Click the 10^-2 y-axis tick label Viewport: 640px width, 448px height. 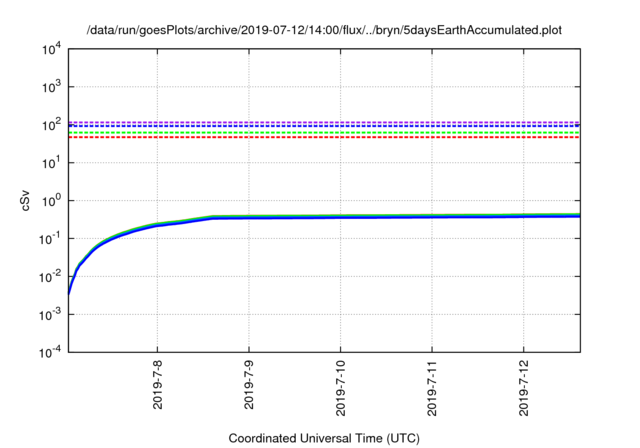[x=51, y=277]
